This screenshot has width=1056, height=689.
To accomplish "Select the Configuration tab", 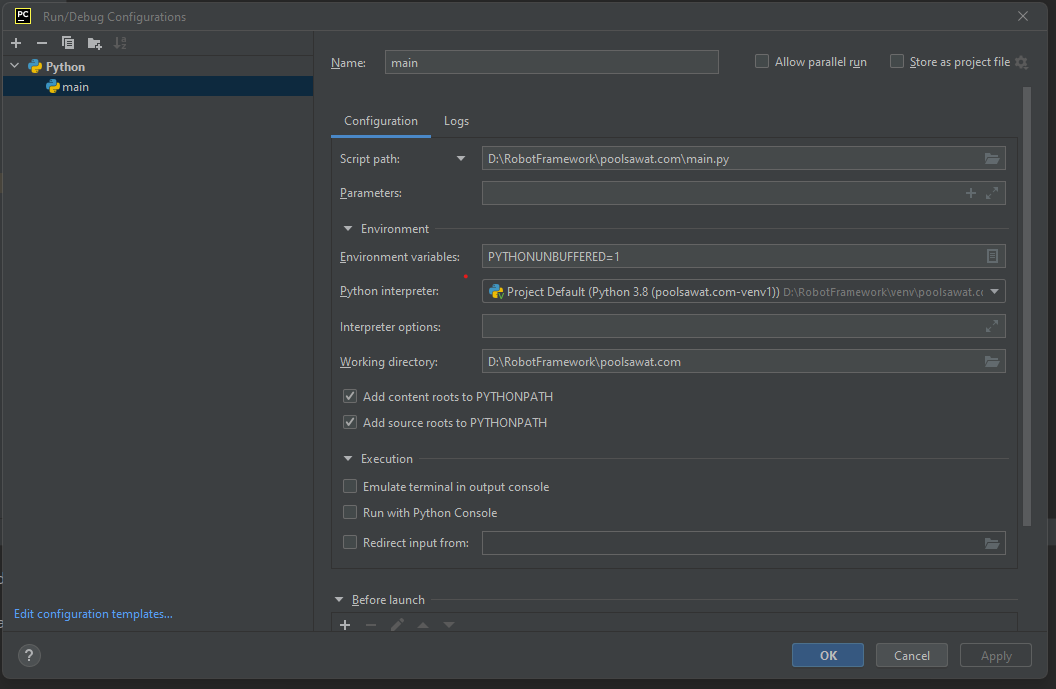I will tap(381, 121).
